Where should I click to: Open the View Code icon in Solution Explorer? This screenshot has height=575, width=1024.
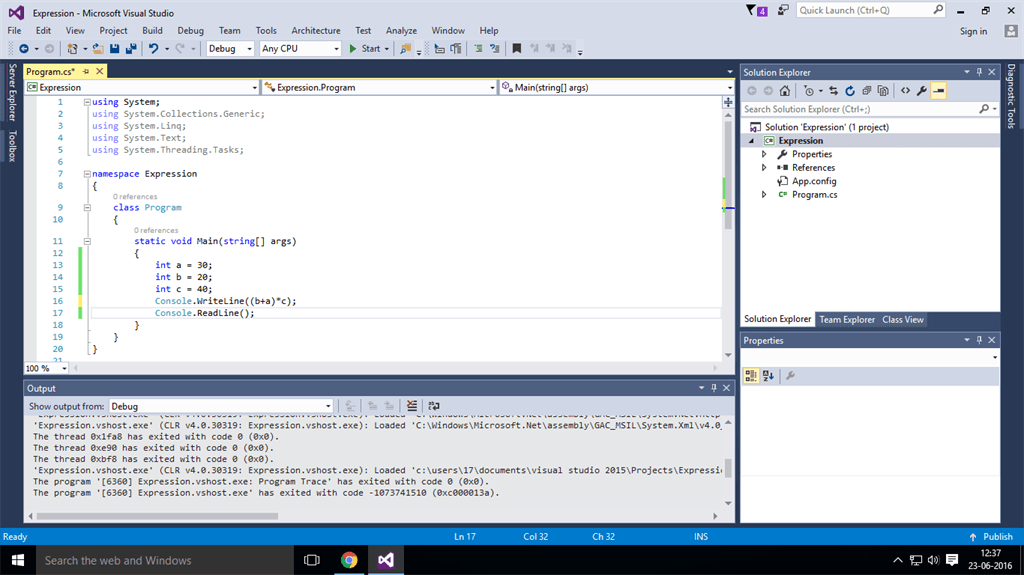[905, 90]
